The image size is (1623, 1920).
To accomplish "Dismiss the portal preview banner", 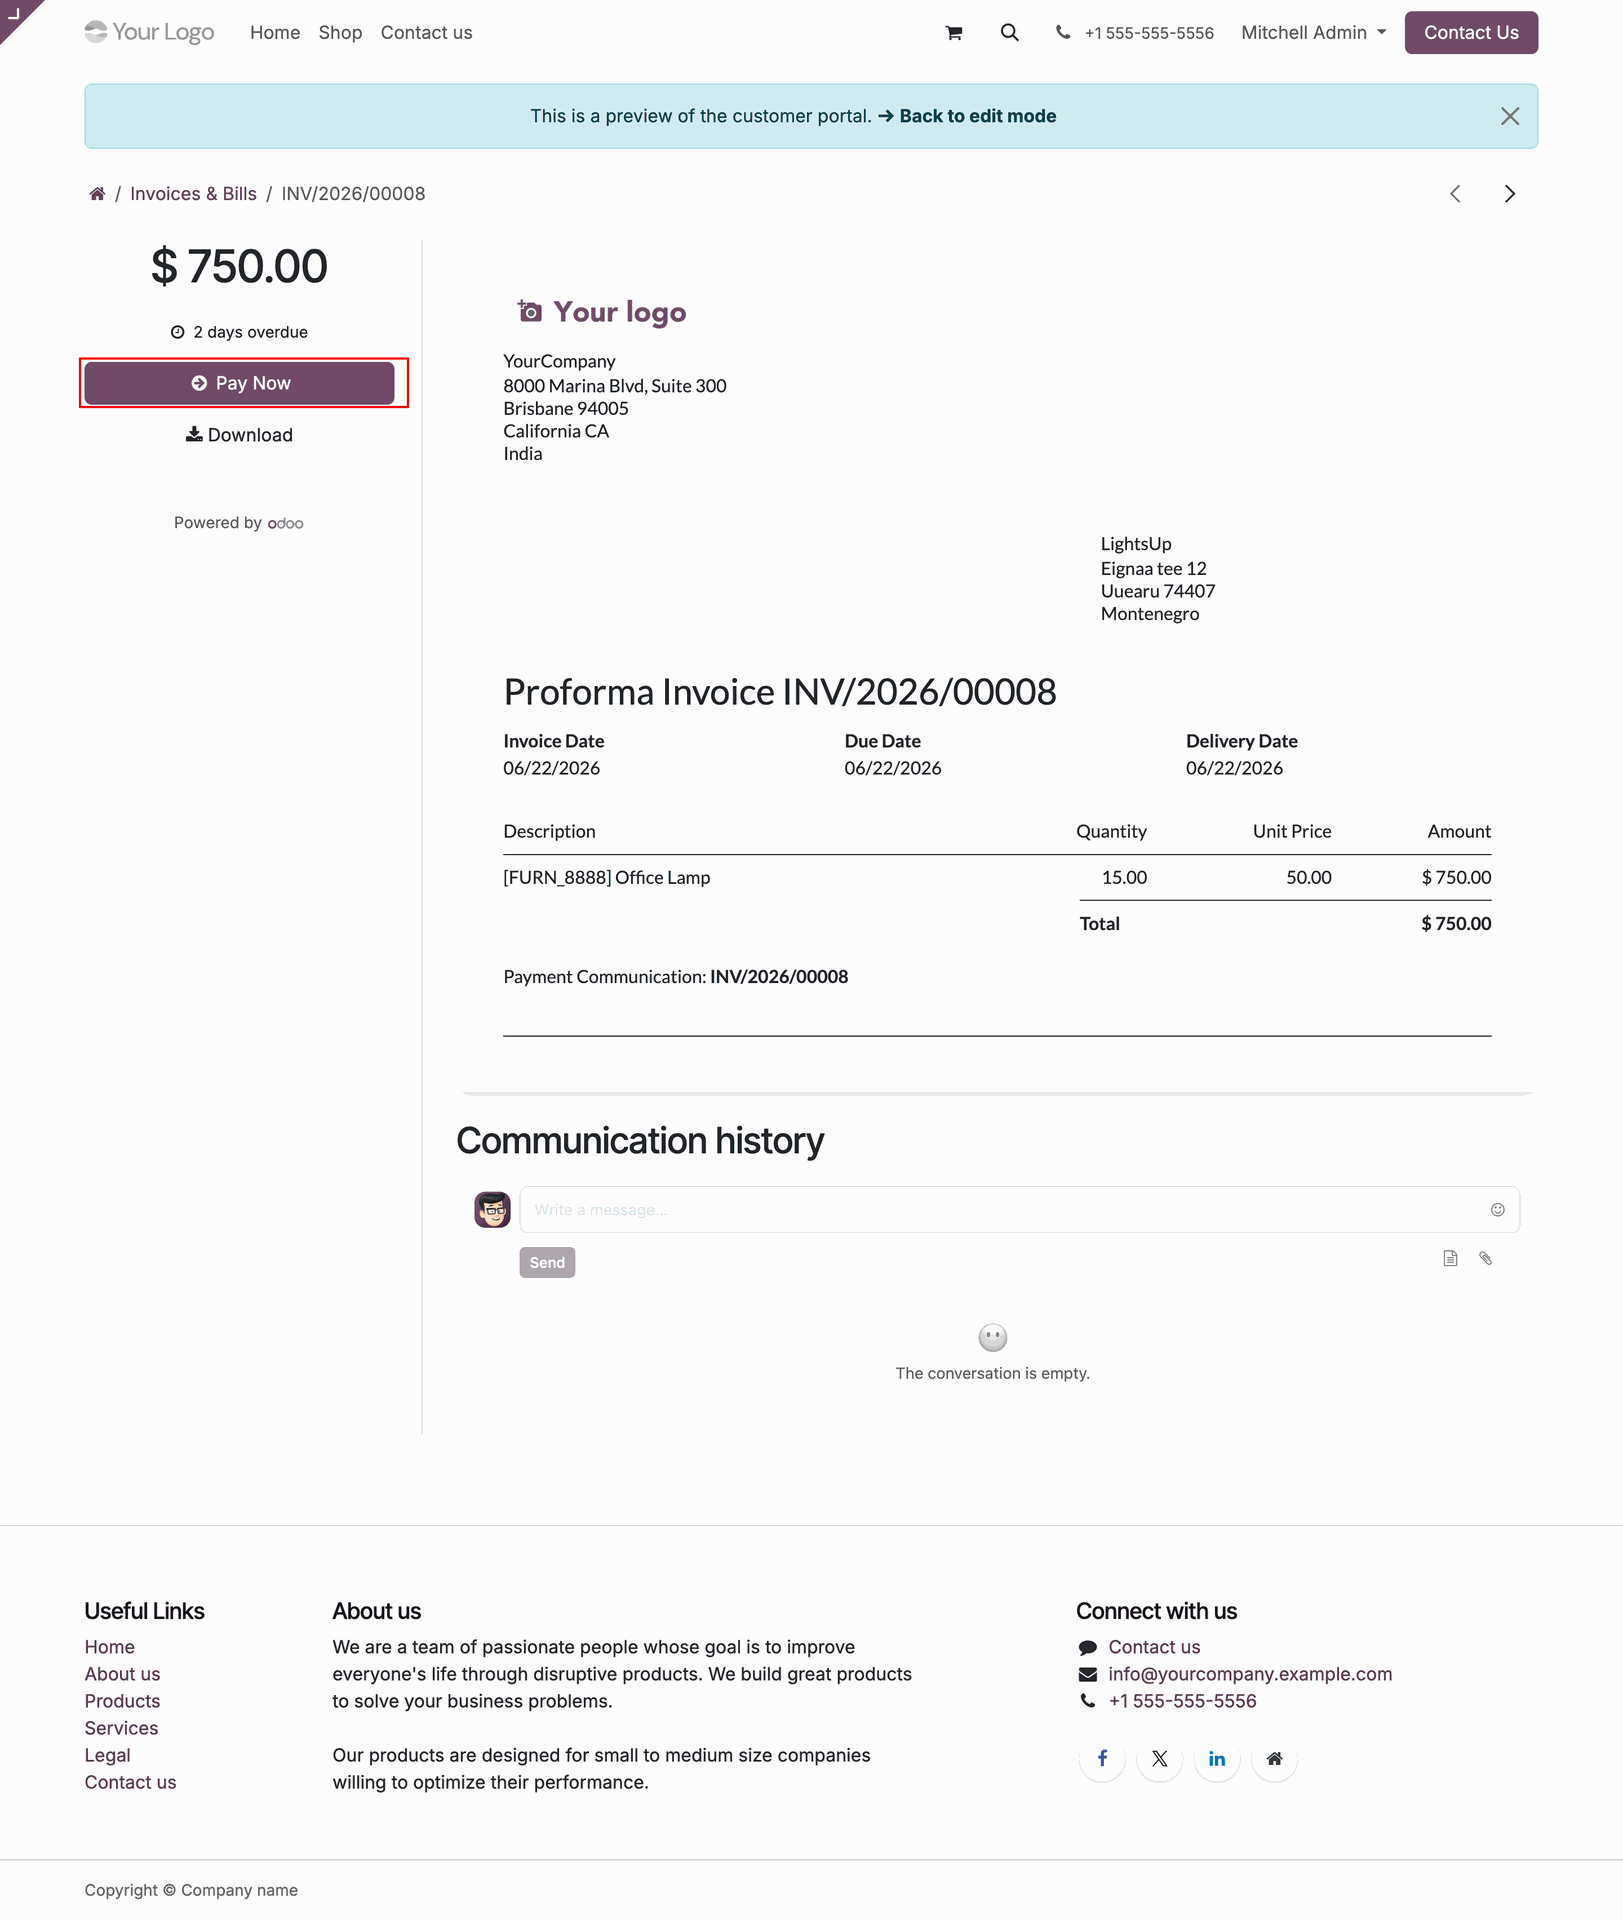I will tap(1510, 116).
